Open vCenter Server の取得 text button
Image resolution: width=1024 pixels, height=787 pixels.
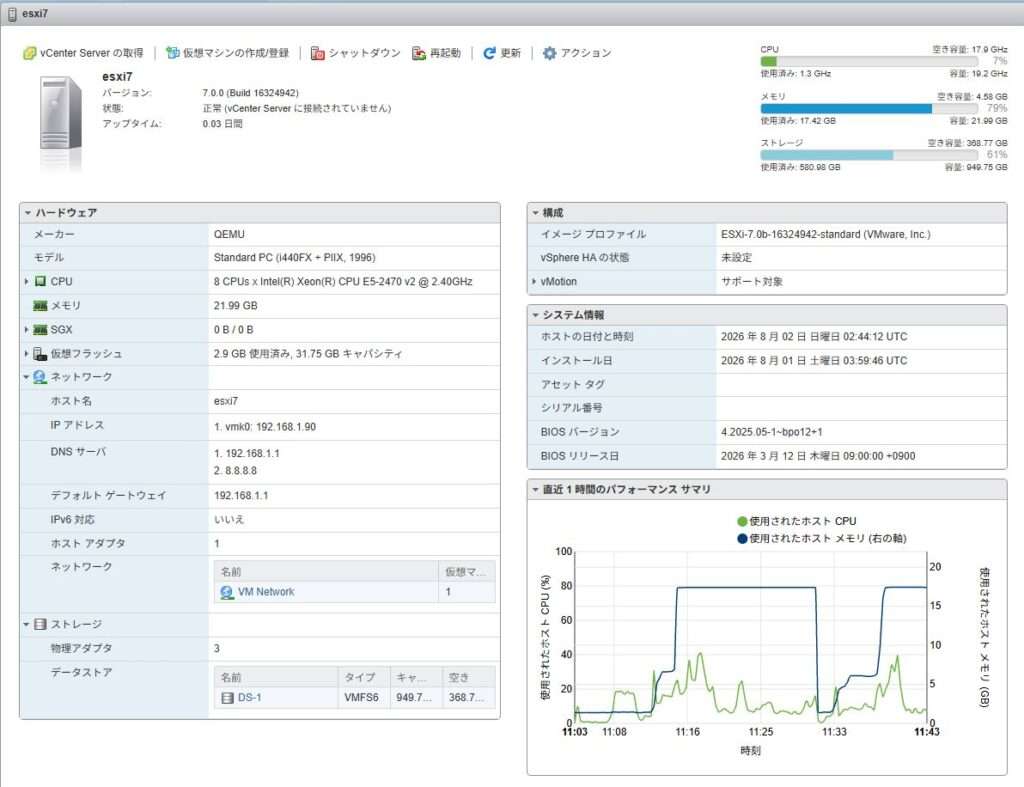[x=91, y=53]
